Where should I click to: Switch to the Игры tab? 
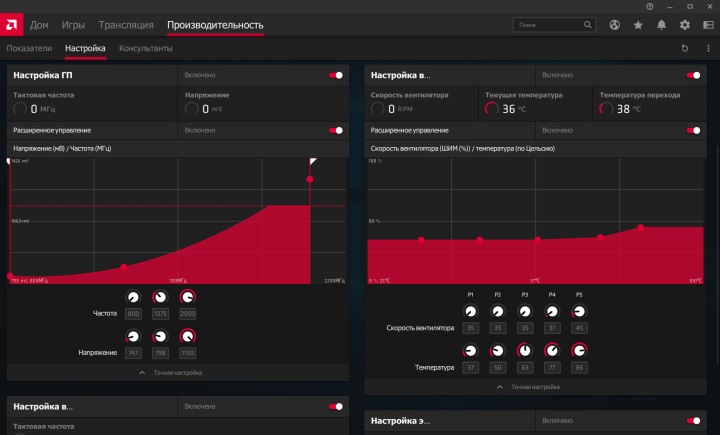click(x=73, y=25)
